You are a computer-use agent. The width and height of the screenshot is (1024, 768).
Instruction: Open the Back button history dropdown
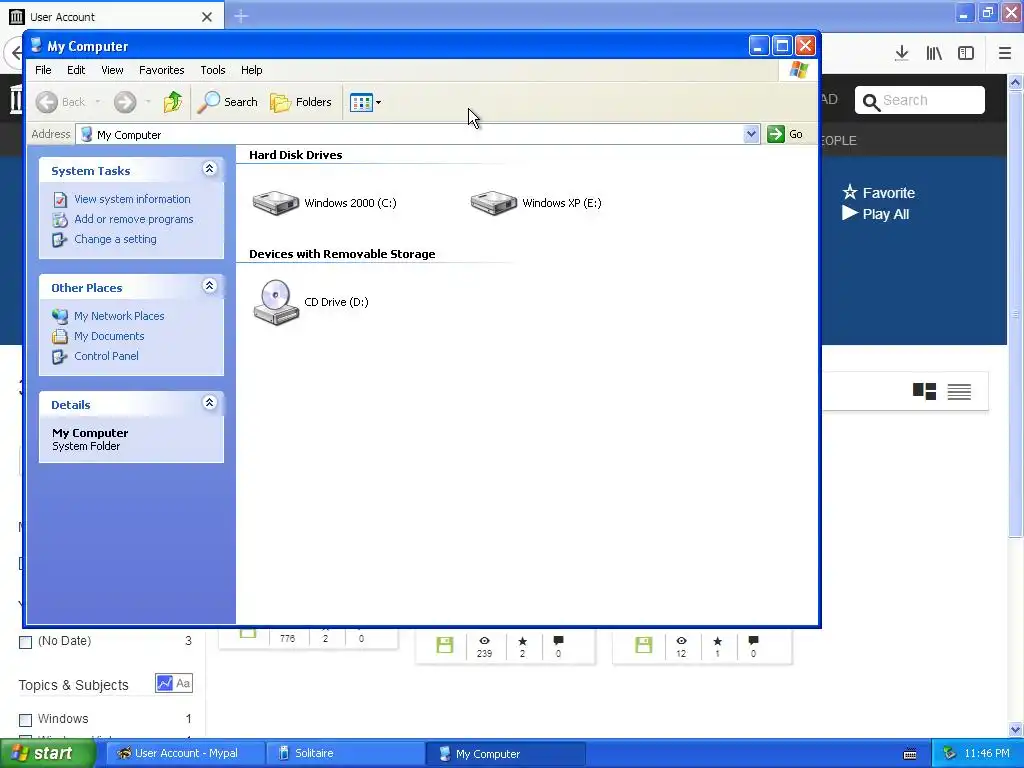point(98,102)
